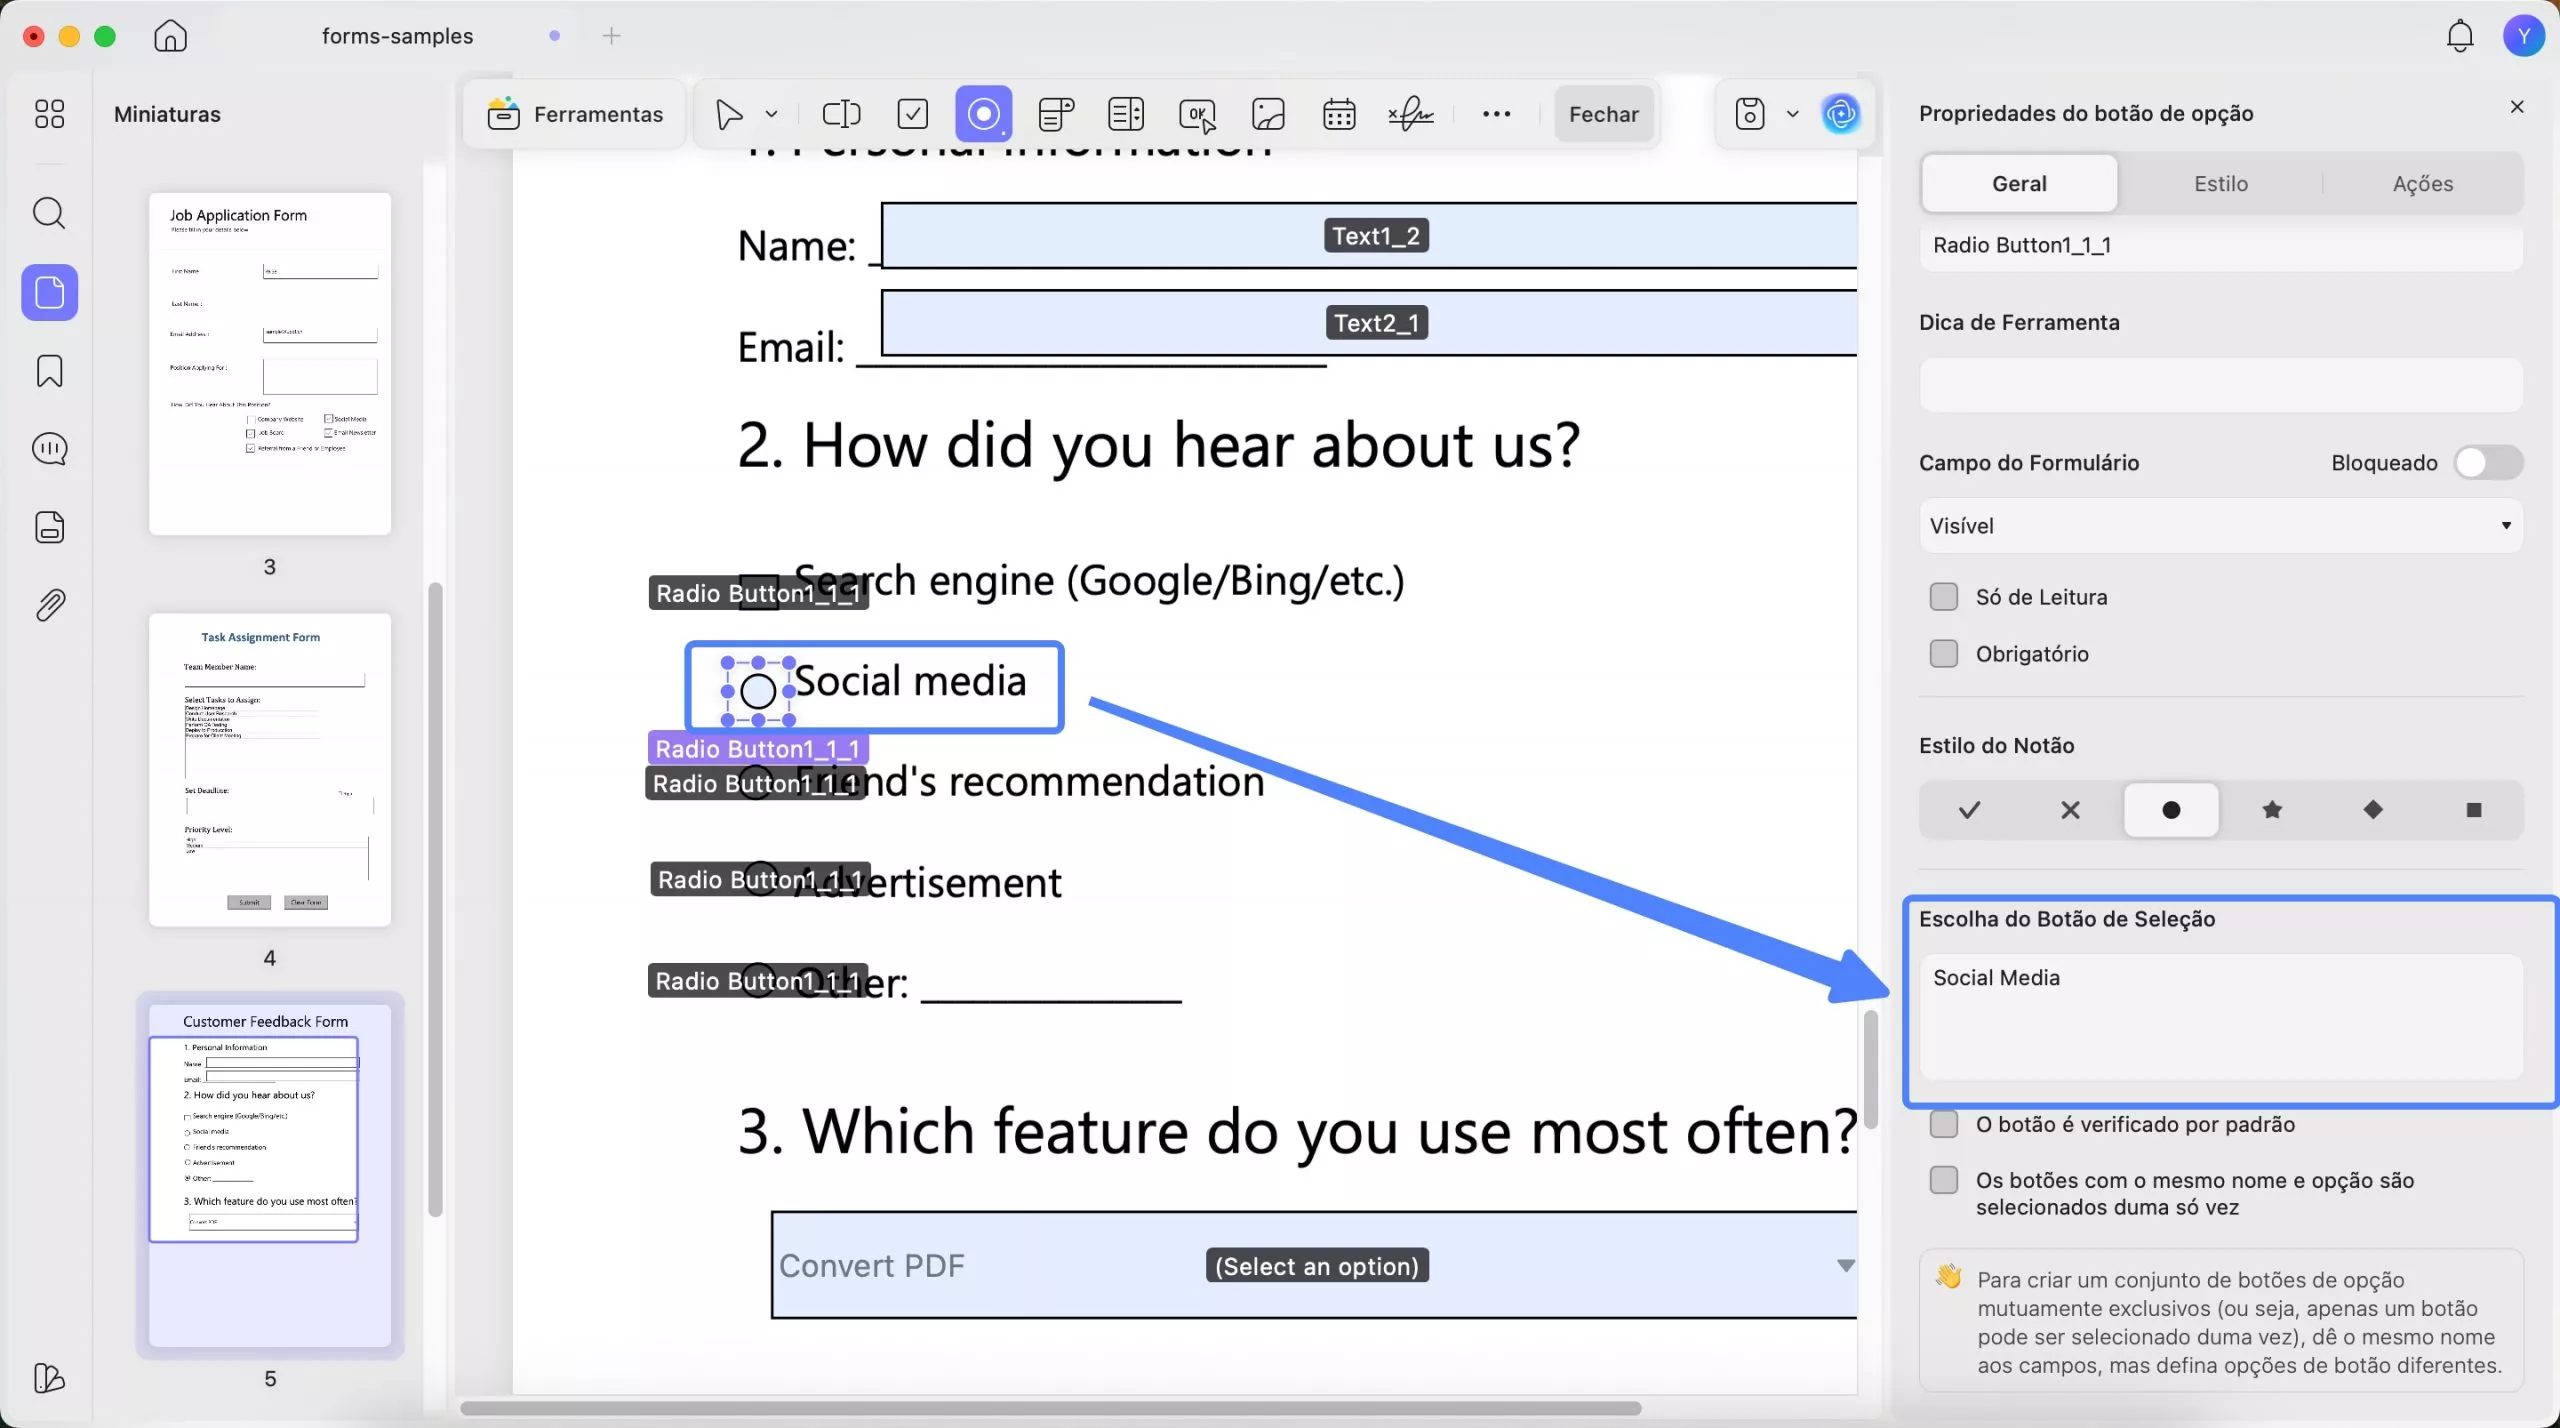Select the list box field tool
2560x1428 pixels.
pyautogui.click(x=1126, y=114)
